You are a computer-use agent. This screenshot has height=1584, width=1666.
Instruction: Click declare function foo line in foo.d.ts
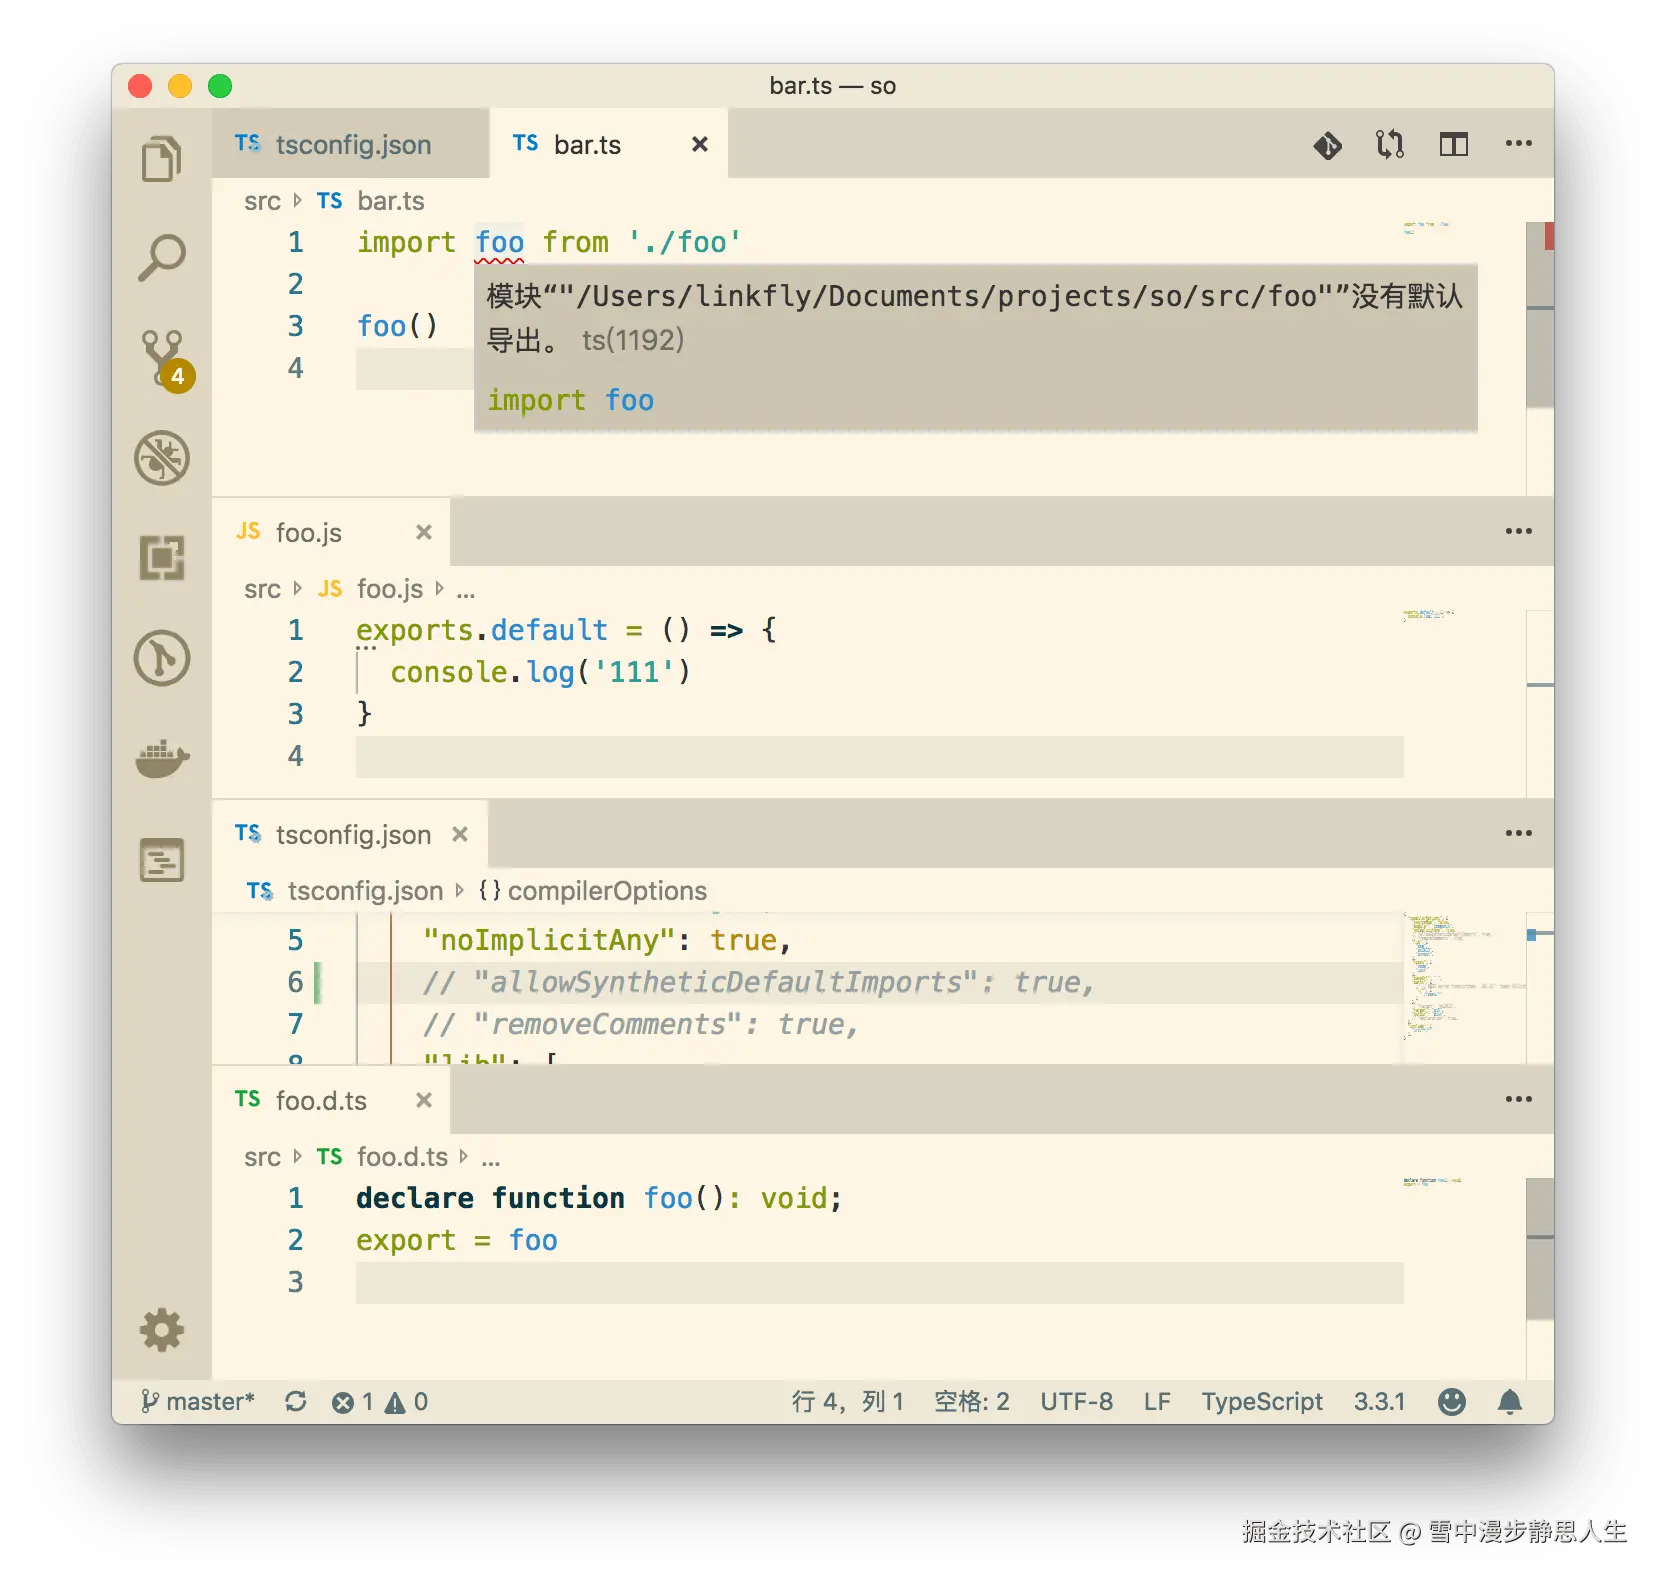point(599,1199)
